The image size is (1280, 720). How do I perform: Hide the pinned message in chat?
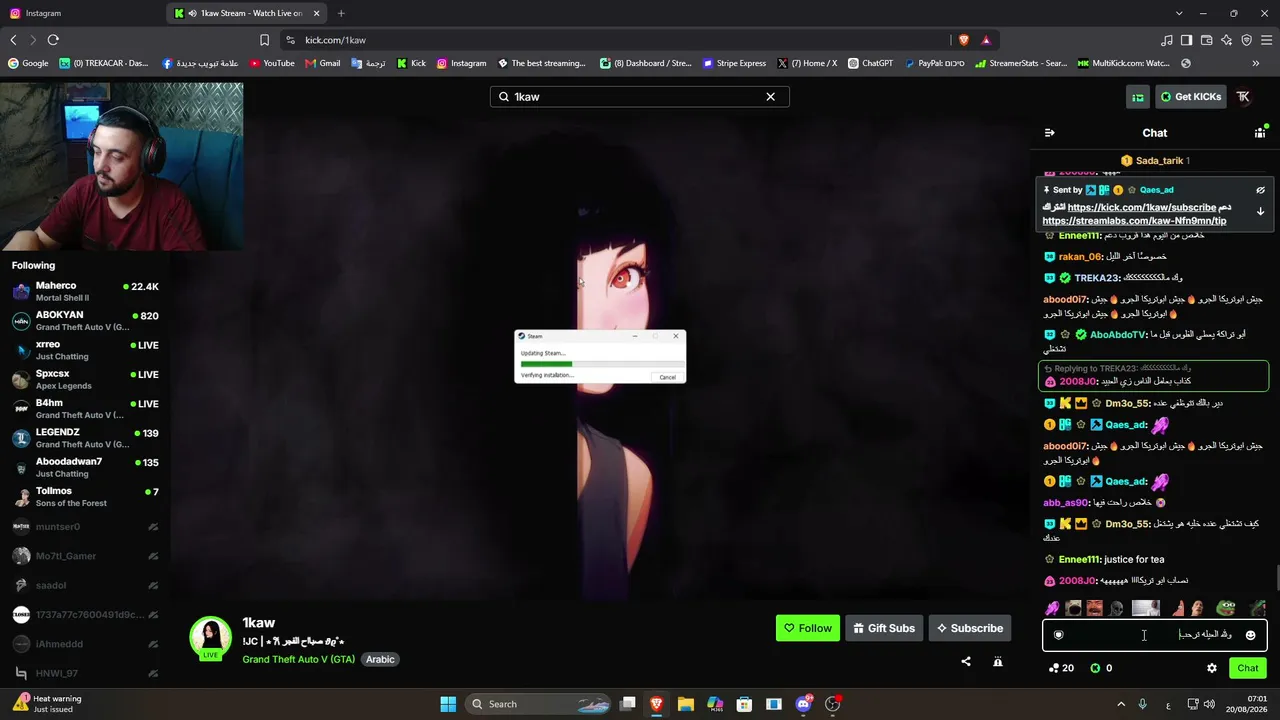click(x=1261, y=190)
